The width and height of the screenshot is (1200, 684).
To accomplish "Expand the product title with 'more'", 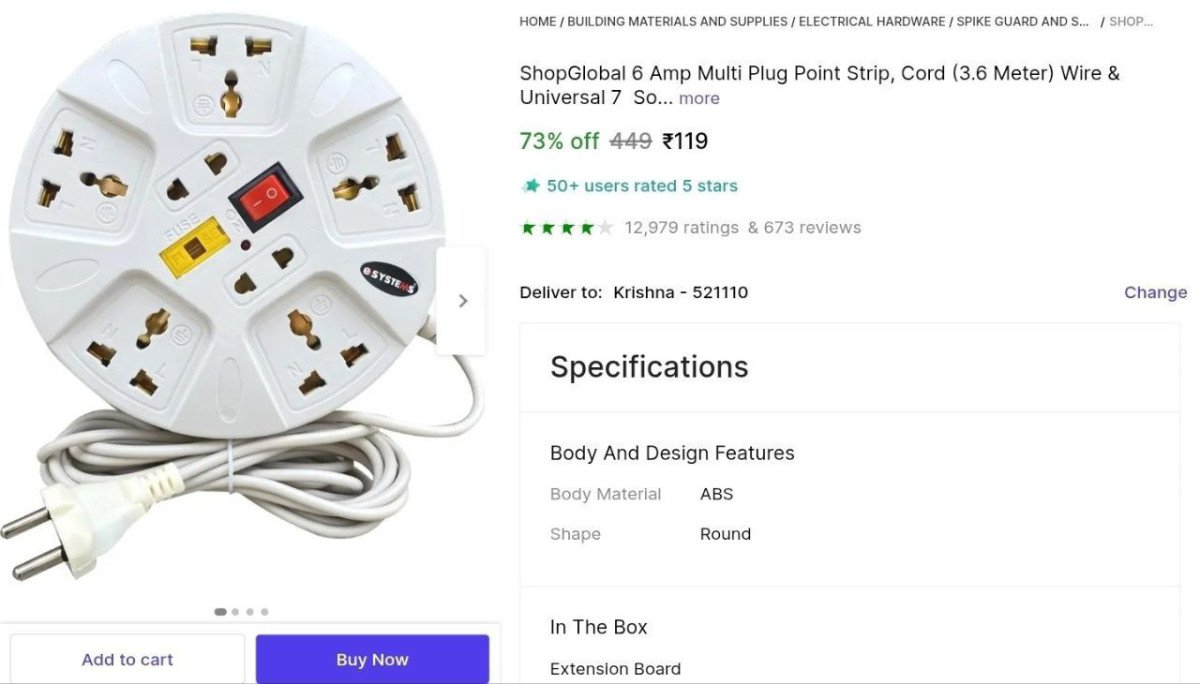I will click(x=699, y=98).
